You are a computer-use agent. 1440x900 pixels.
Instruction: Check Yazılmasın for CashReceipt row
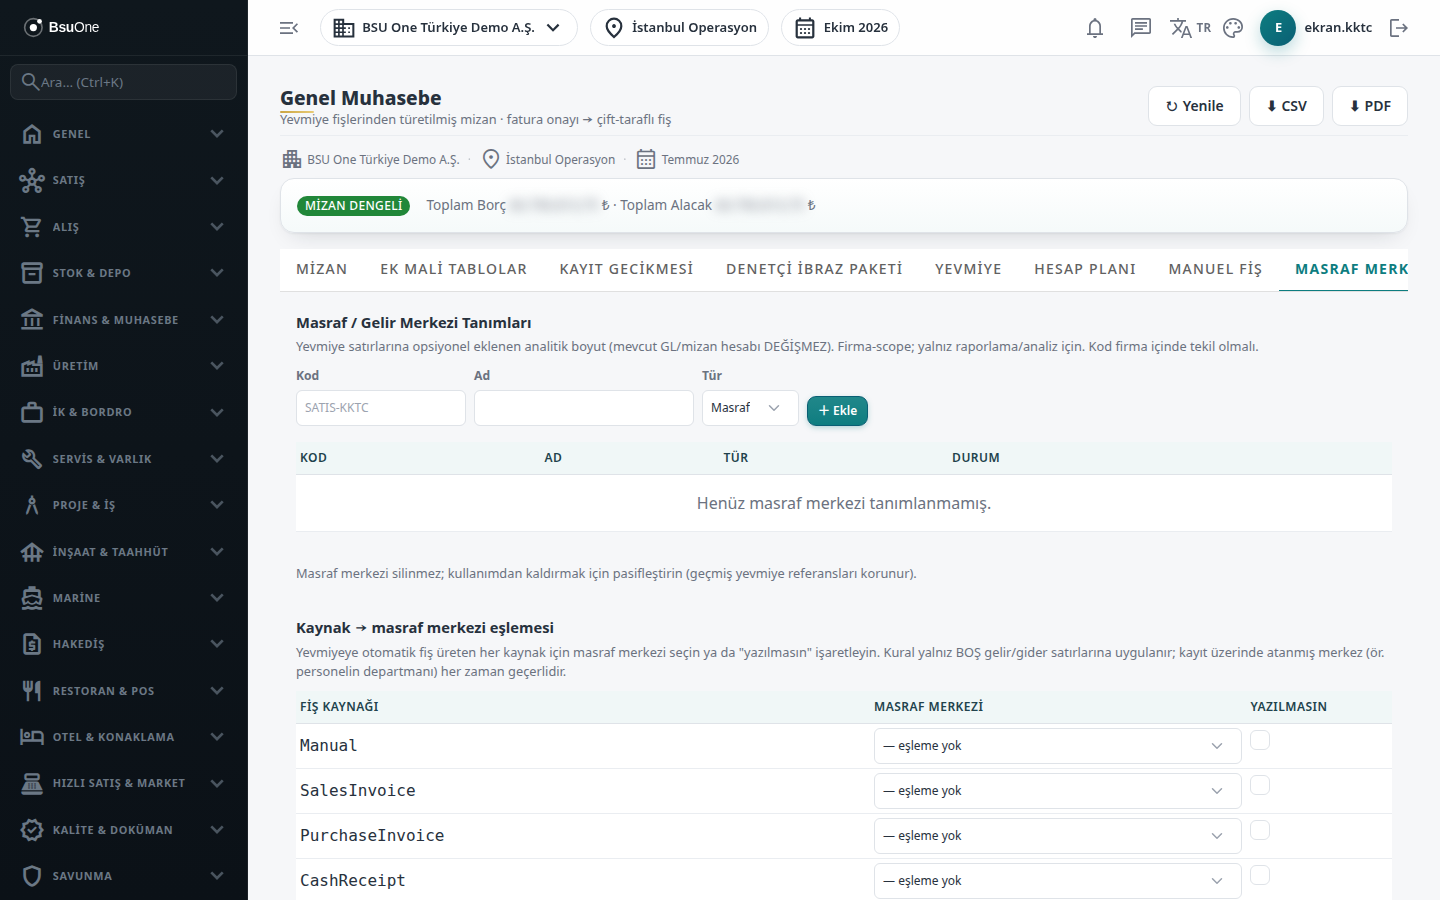[1260, 875]
